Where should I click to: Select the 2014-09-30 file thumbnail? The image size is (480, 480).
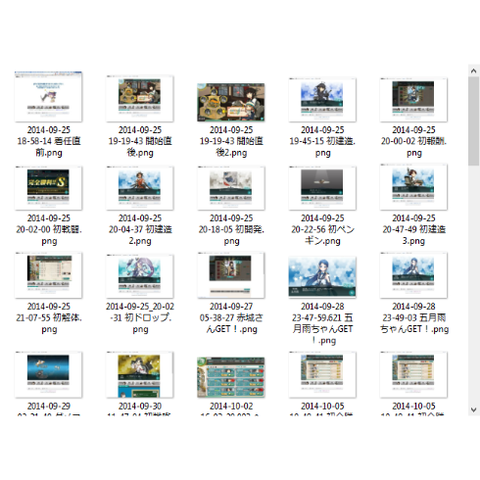[140, 375]
